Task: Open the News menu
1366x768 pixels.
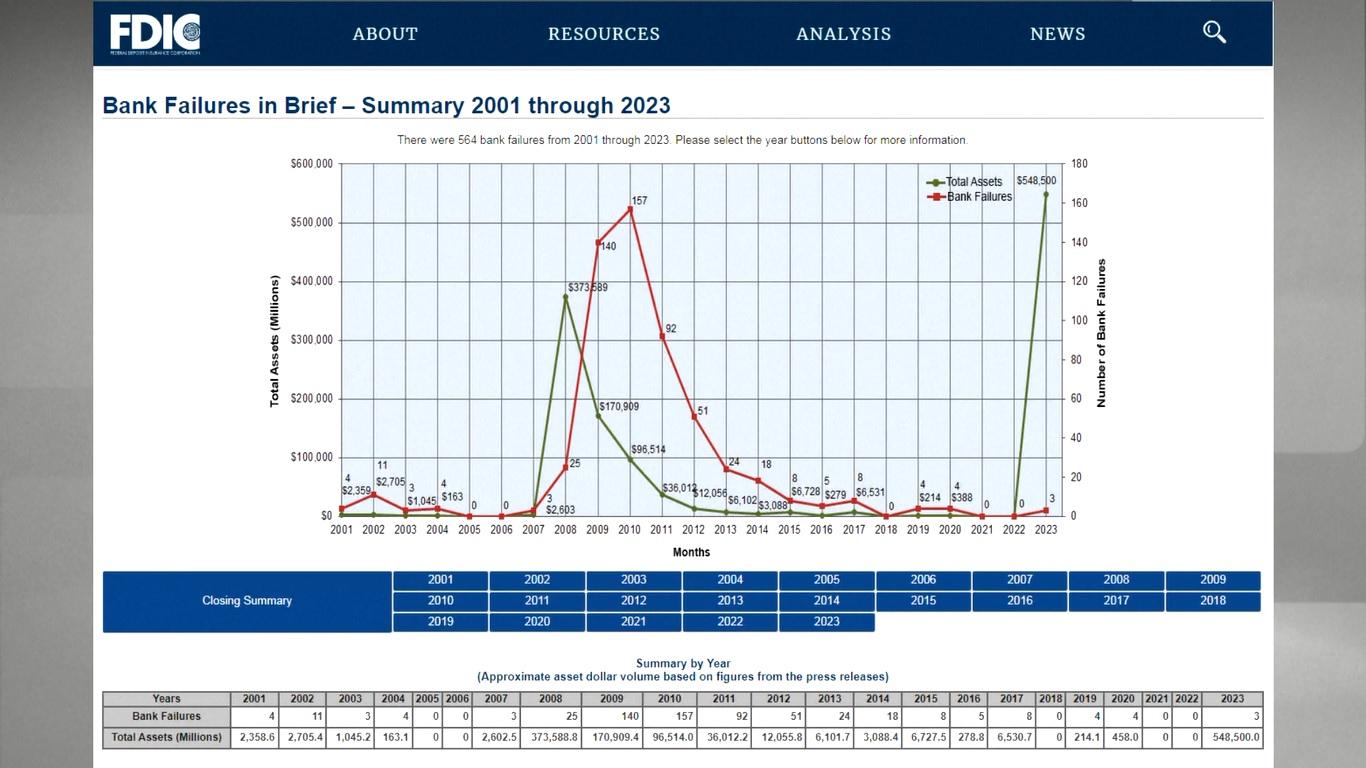Action: 1057,34
